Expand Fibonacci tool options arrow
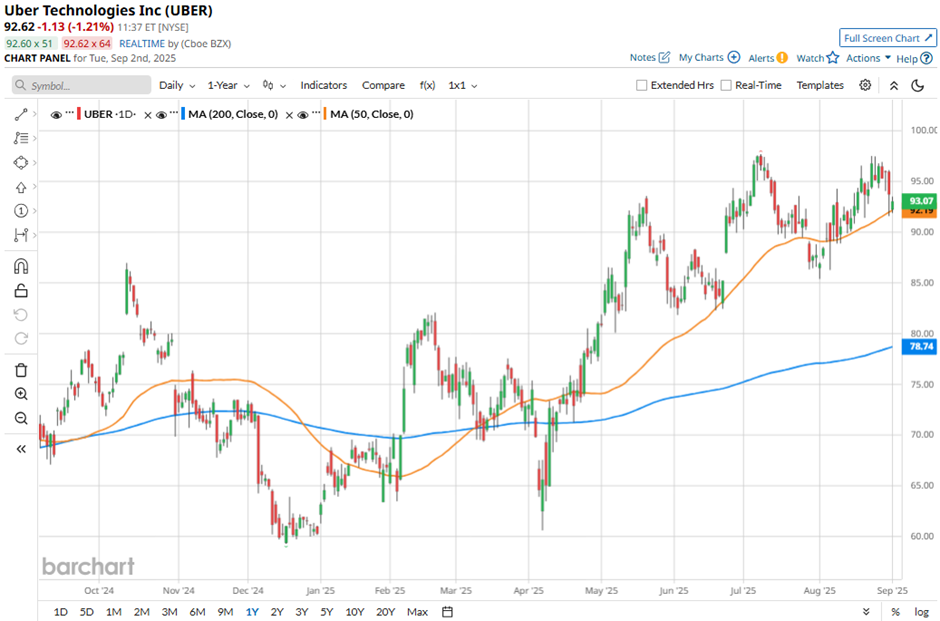 pos(35,138)
